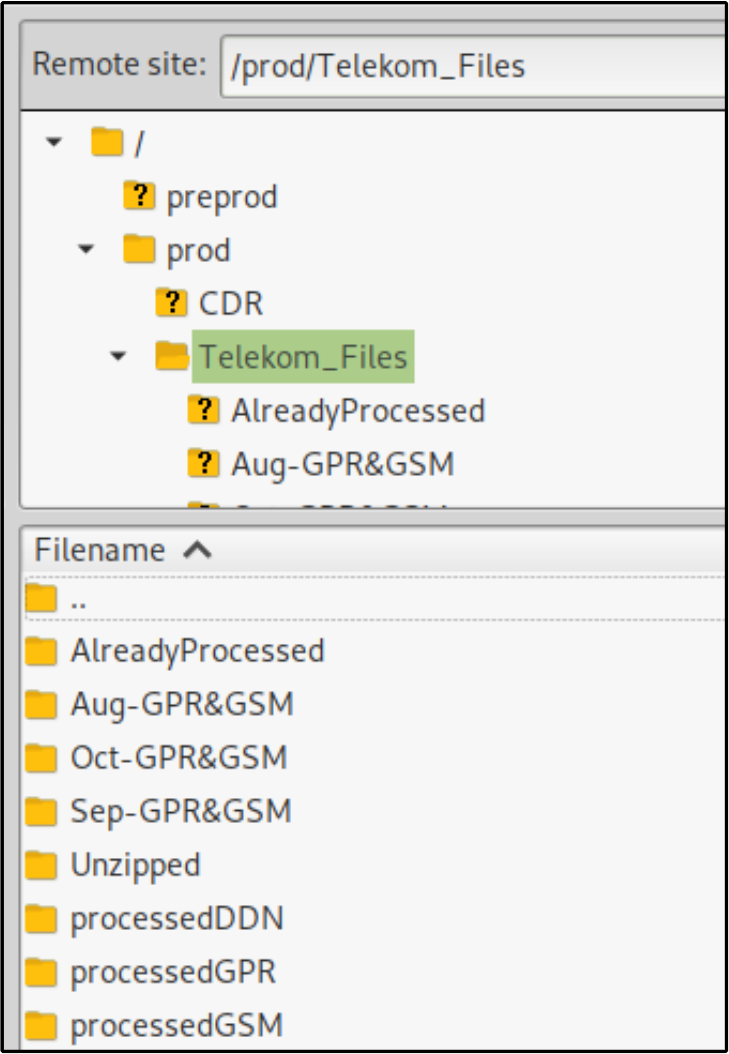Select Telekom_Files in the directory tree
The image size is (729, 1054).
point(302,357)
